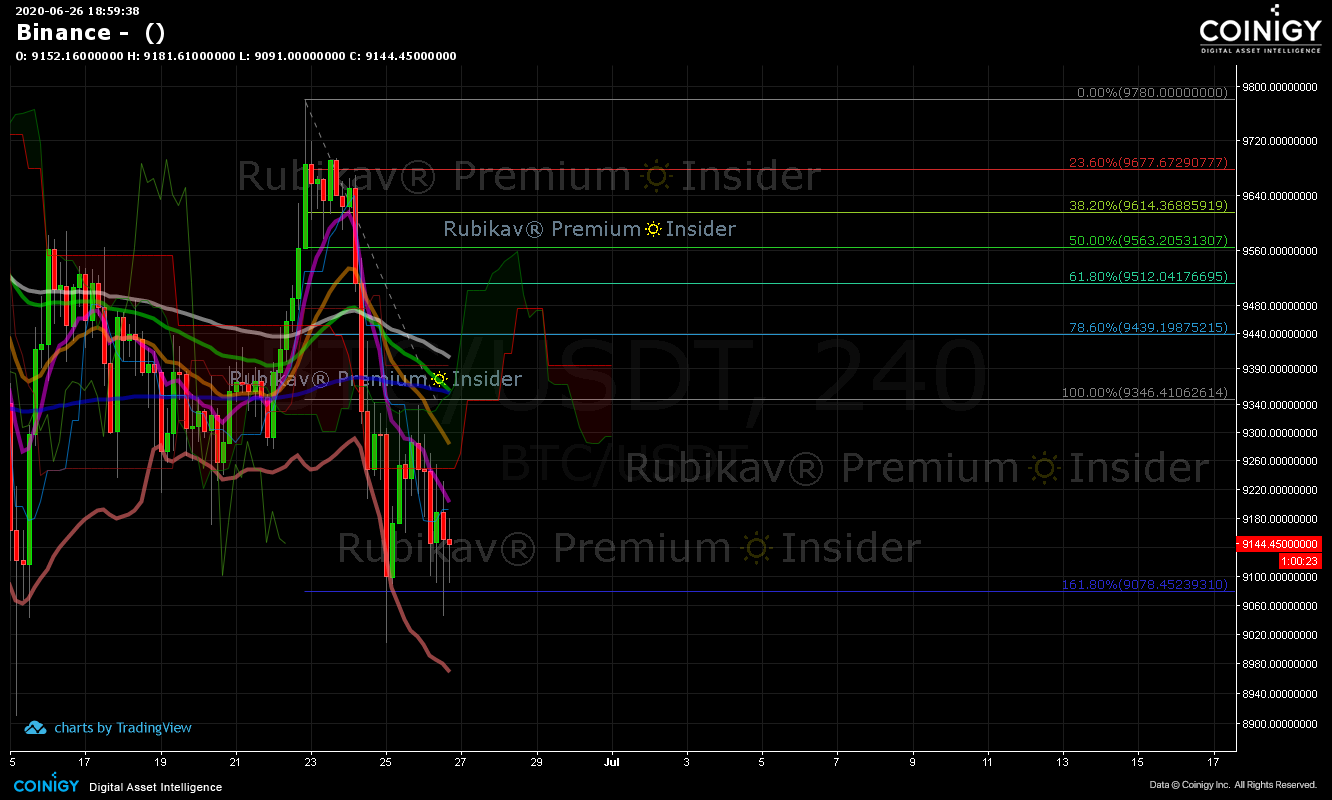Click the 8980.00000000 price axis label
This screenshot has height=800, width=1332.
click(x=1281, y=664)
